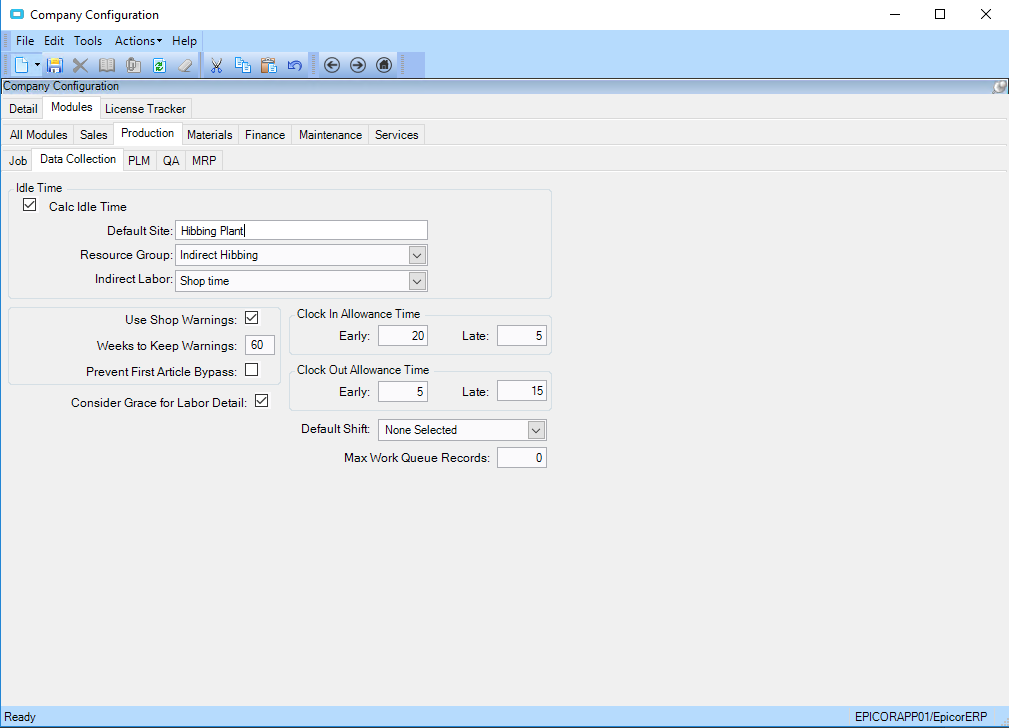1009x728 pixels.
Task: Open the Finance modules tab
Action: (265, 135)
